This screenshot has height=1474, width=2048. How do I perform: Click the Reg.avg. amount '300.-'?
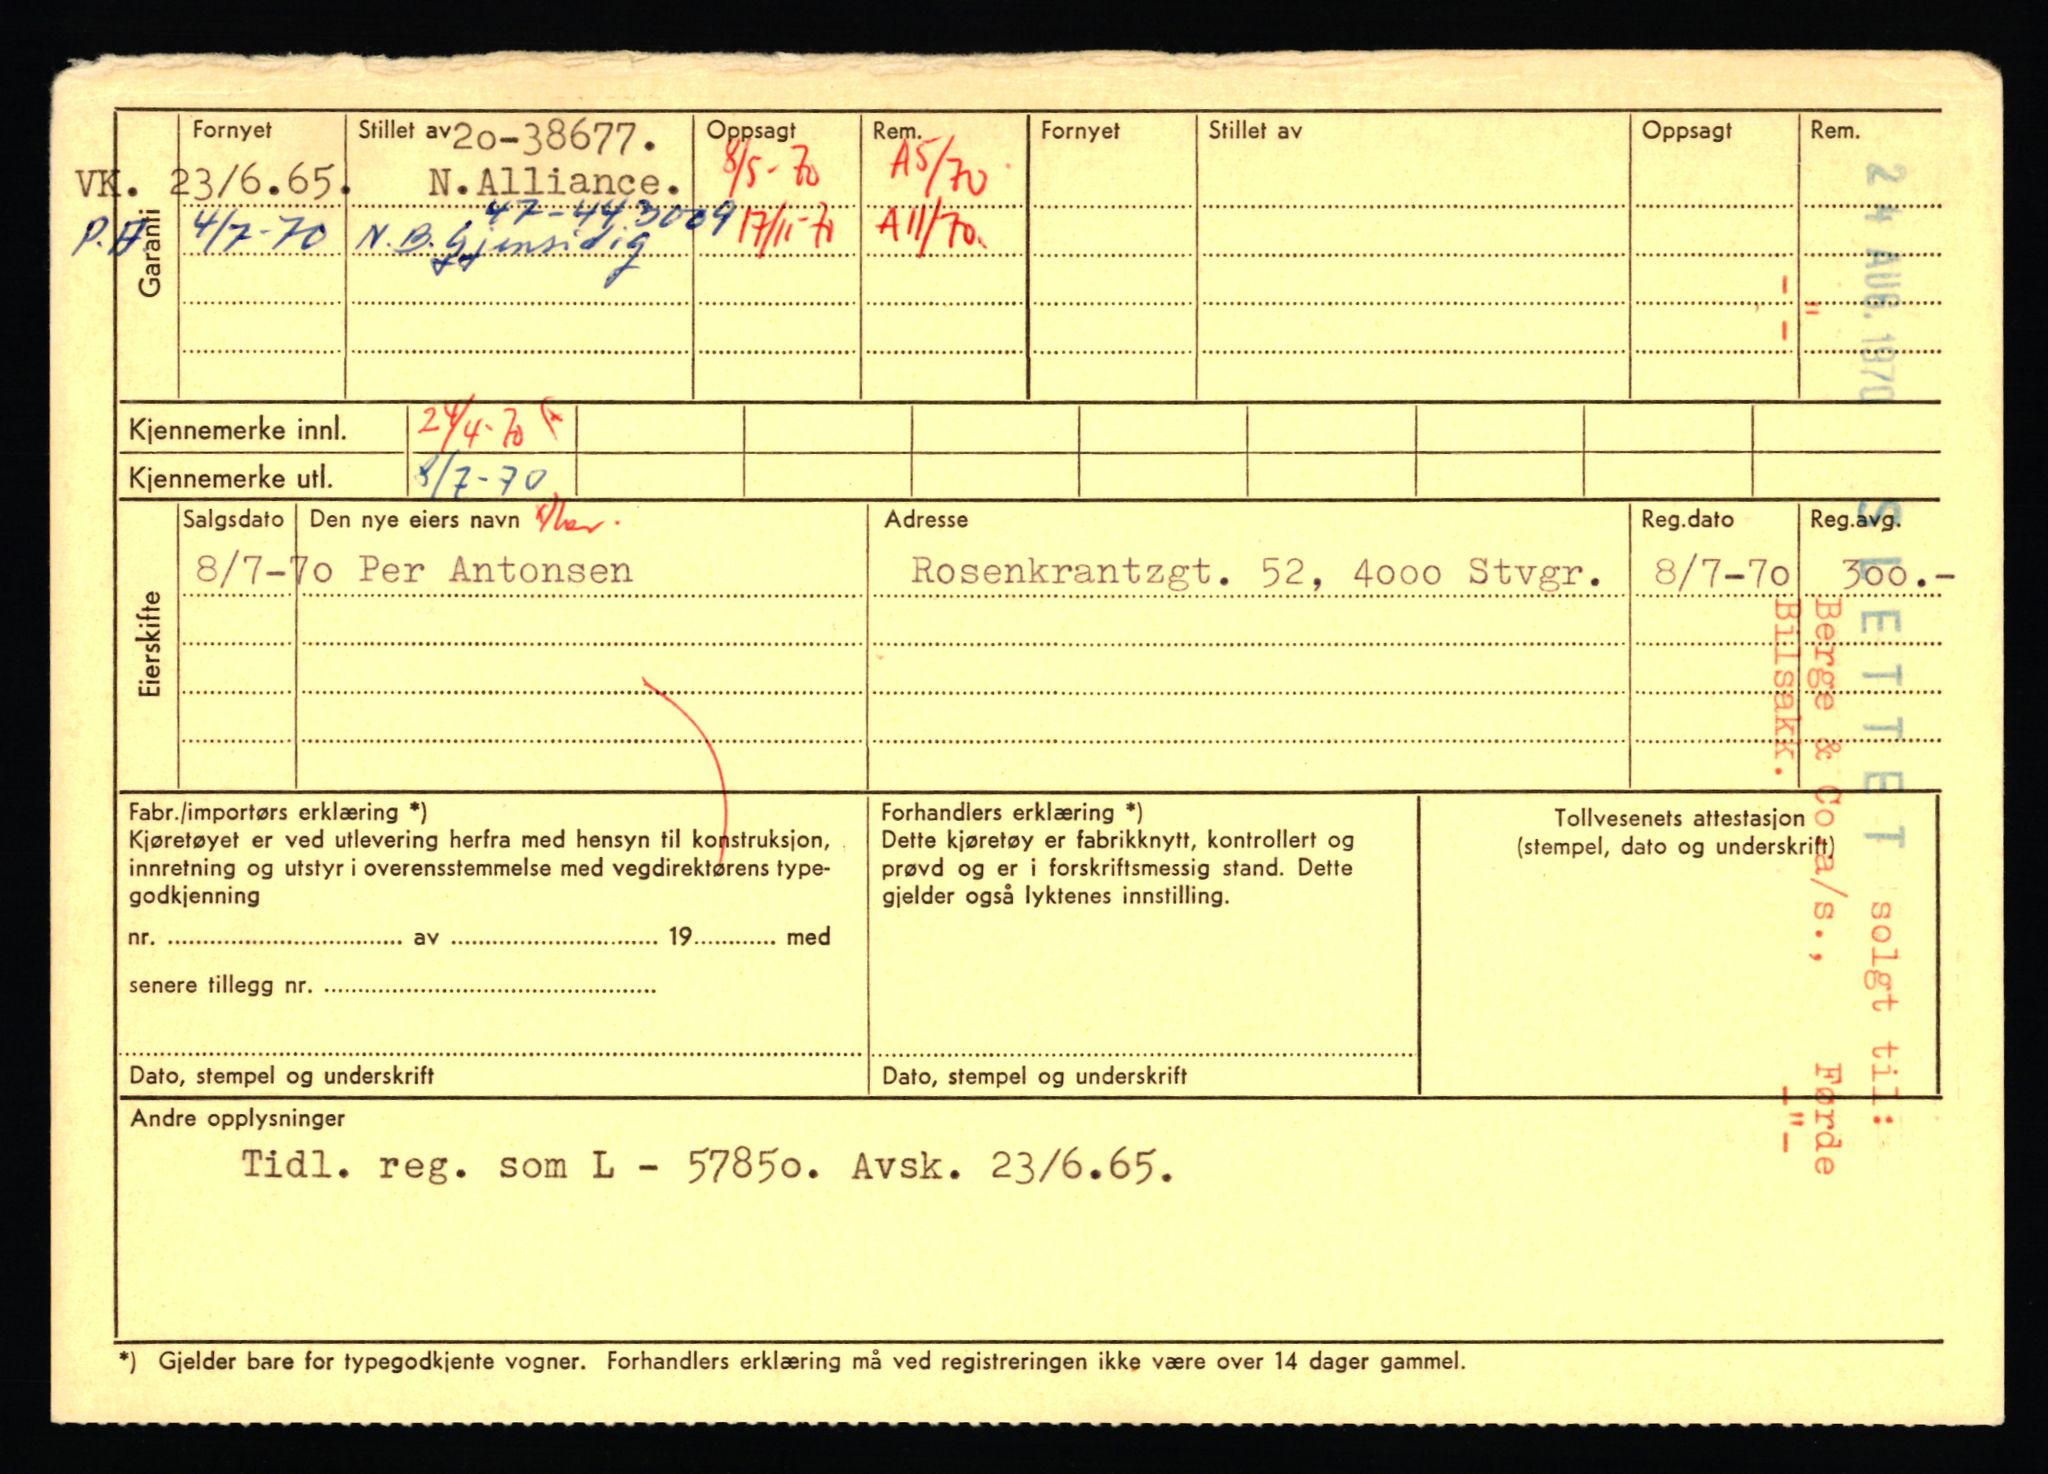click(x=1896, y=575)
